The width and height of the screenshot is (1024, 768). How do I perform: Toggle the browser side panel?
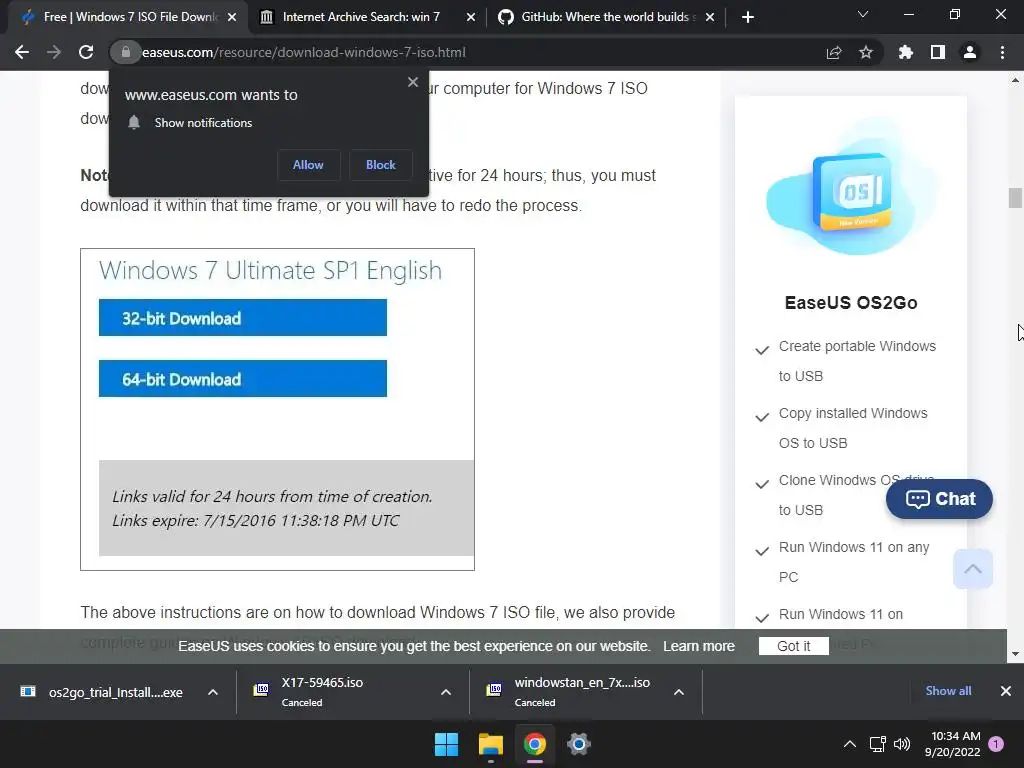[938, 52]
